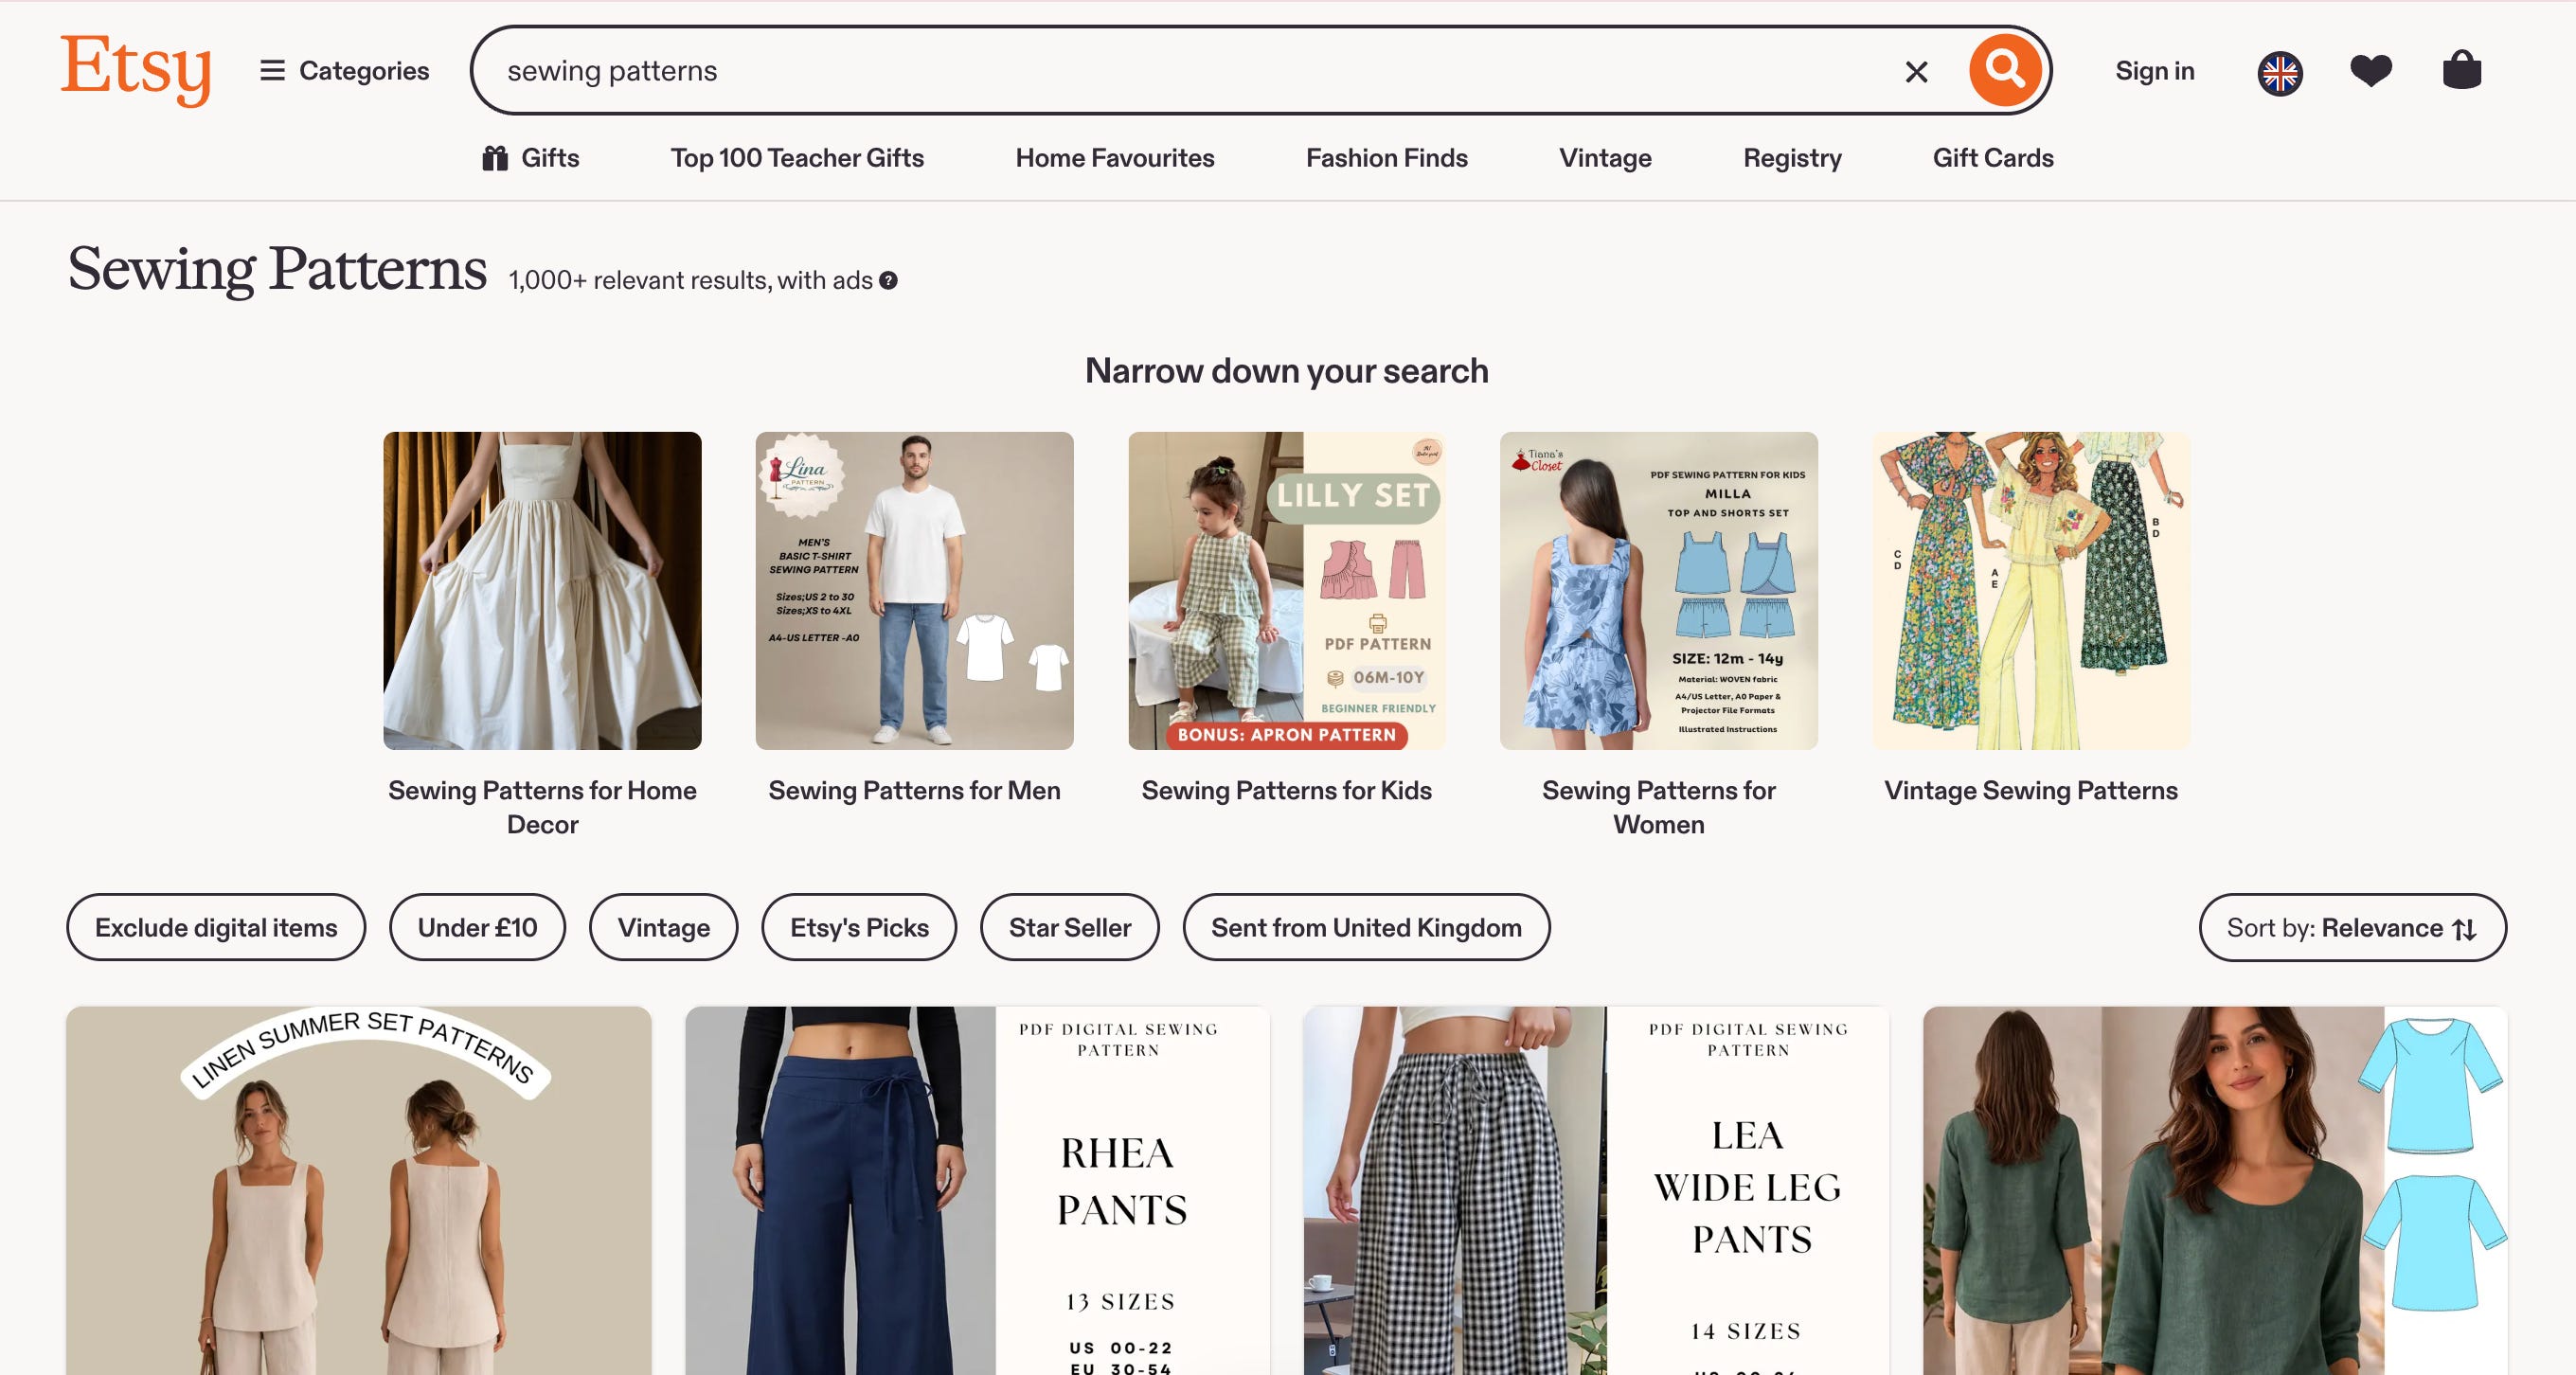
Task: Select the Milla top and shorts thumbnail
Action: coord(1659,591)
